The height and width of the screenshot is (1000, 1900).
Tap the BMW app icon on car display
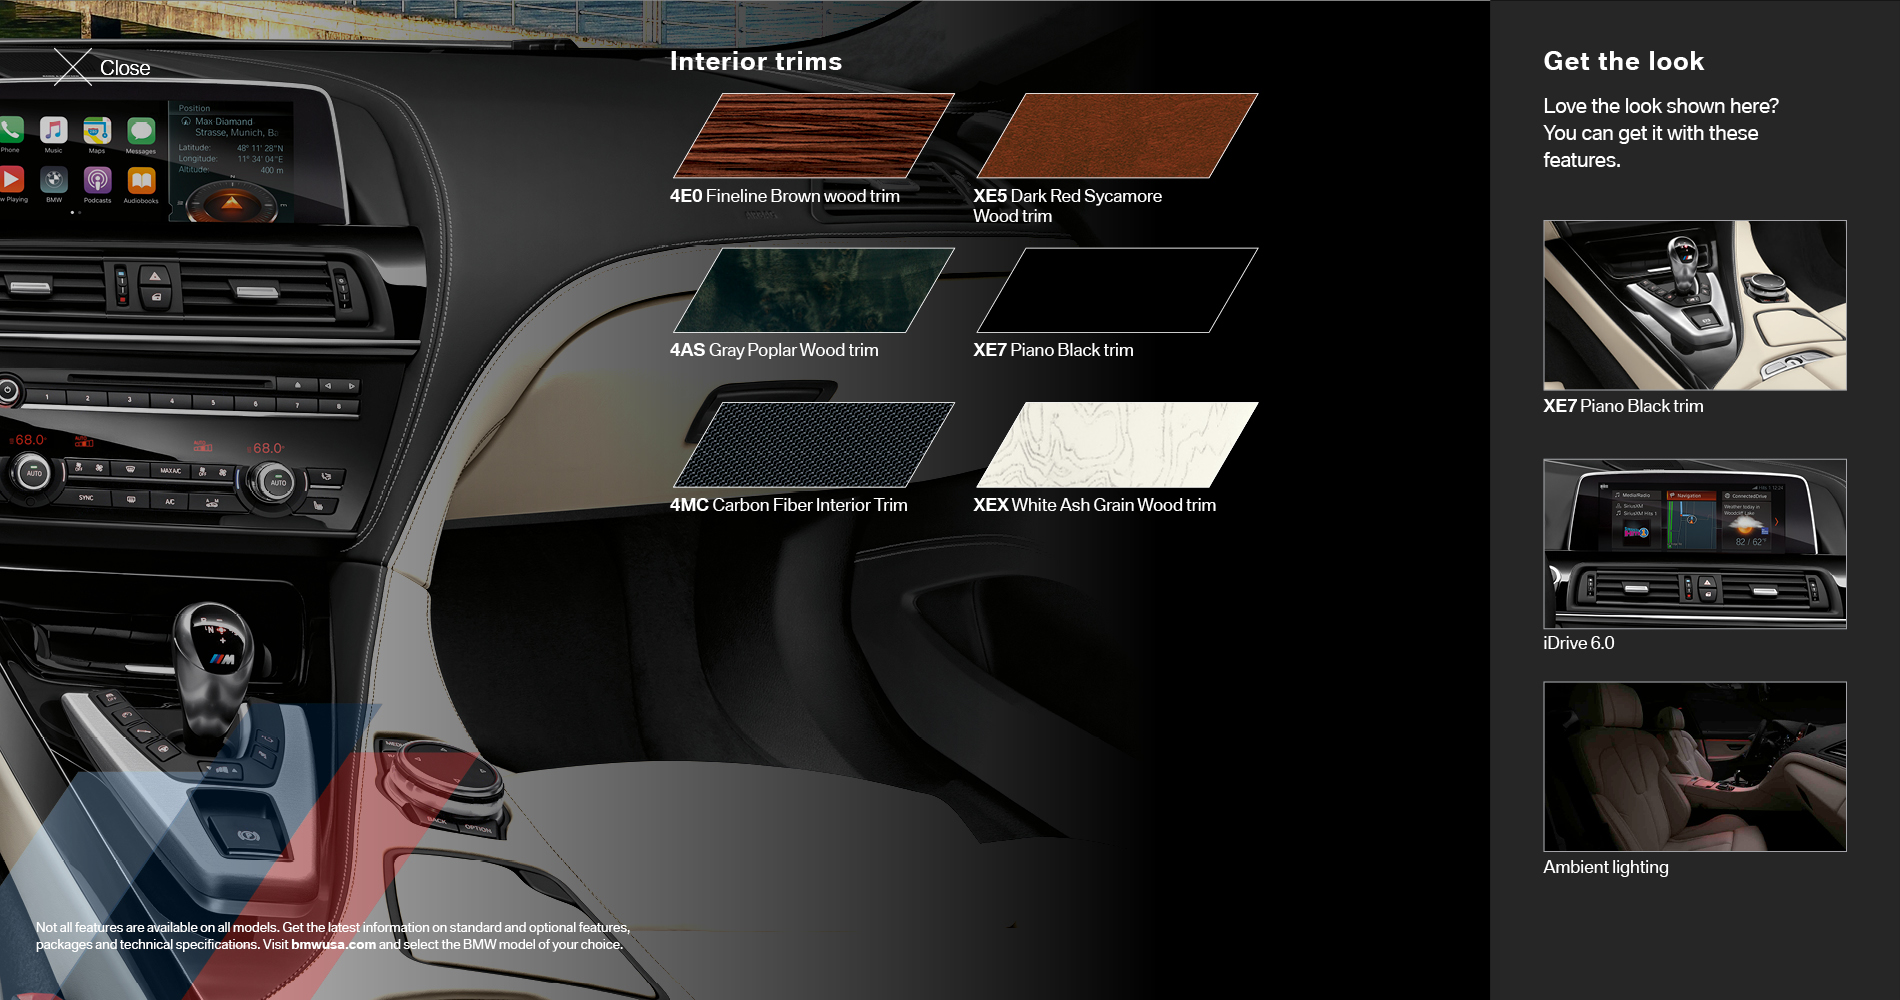tap(54, 180)
